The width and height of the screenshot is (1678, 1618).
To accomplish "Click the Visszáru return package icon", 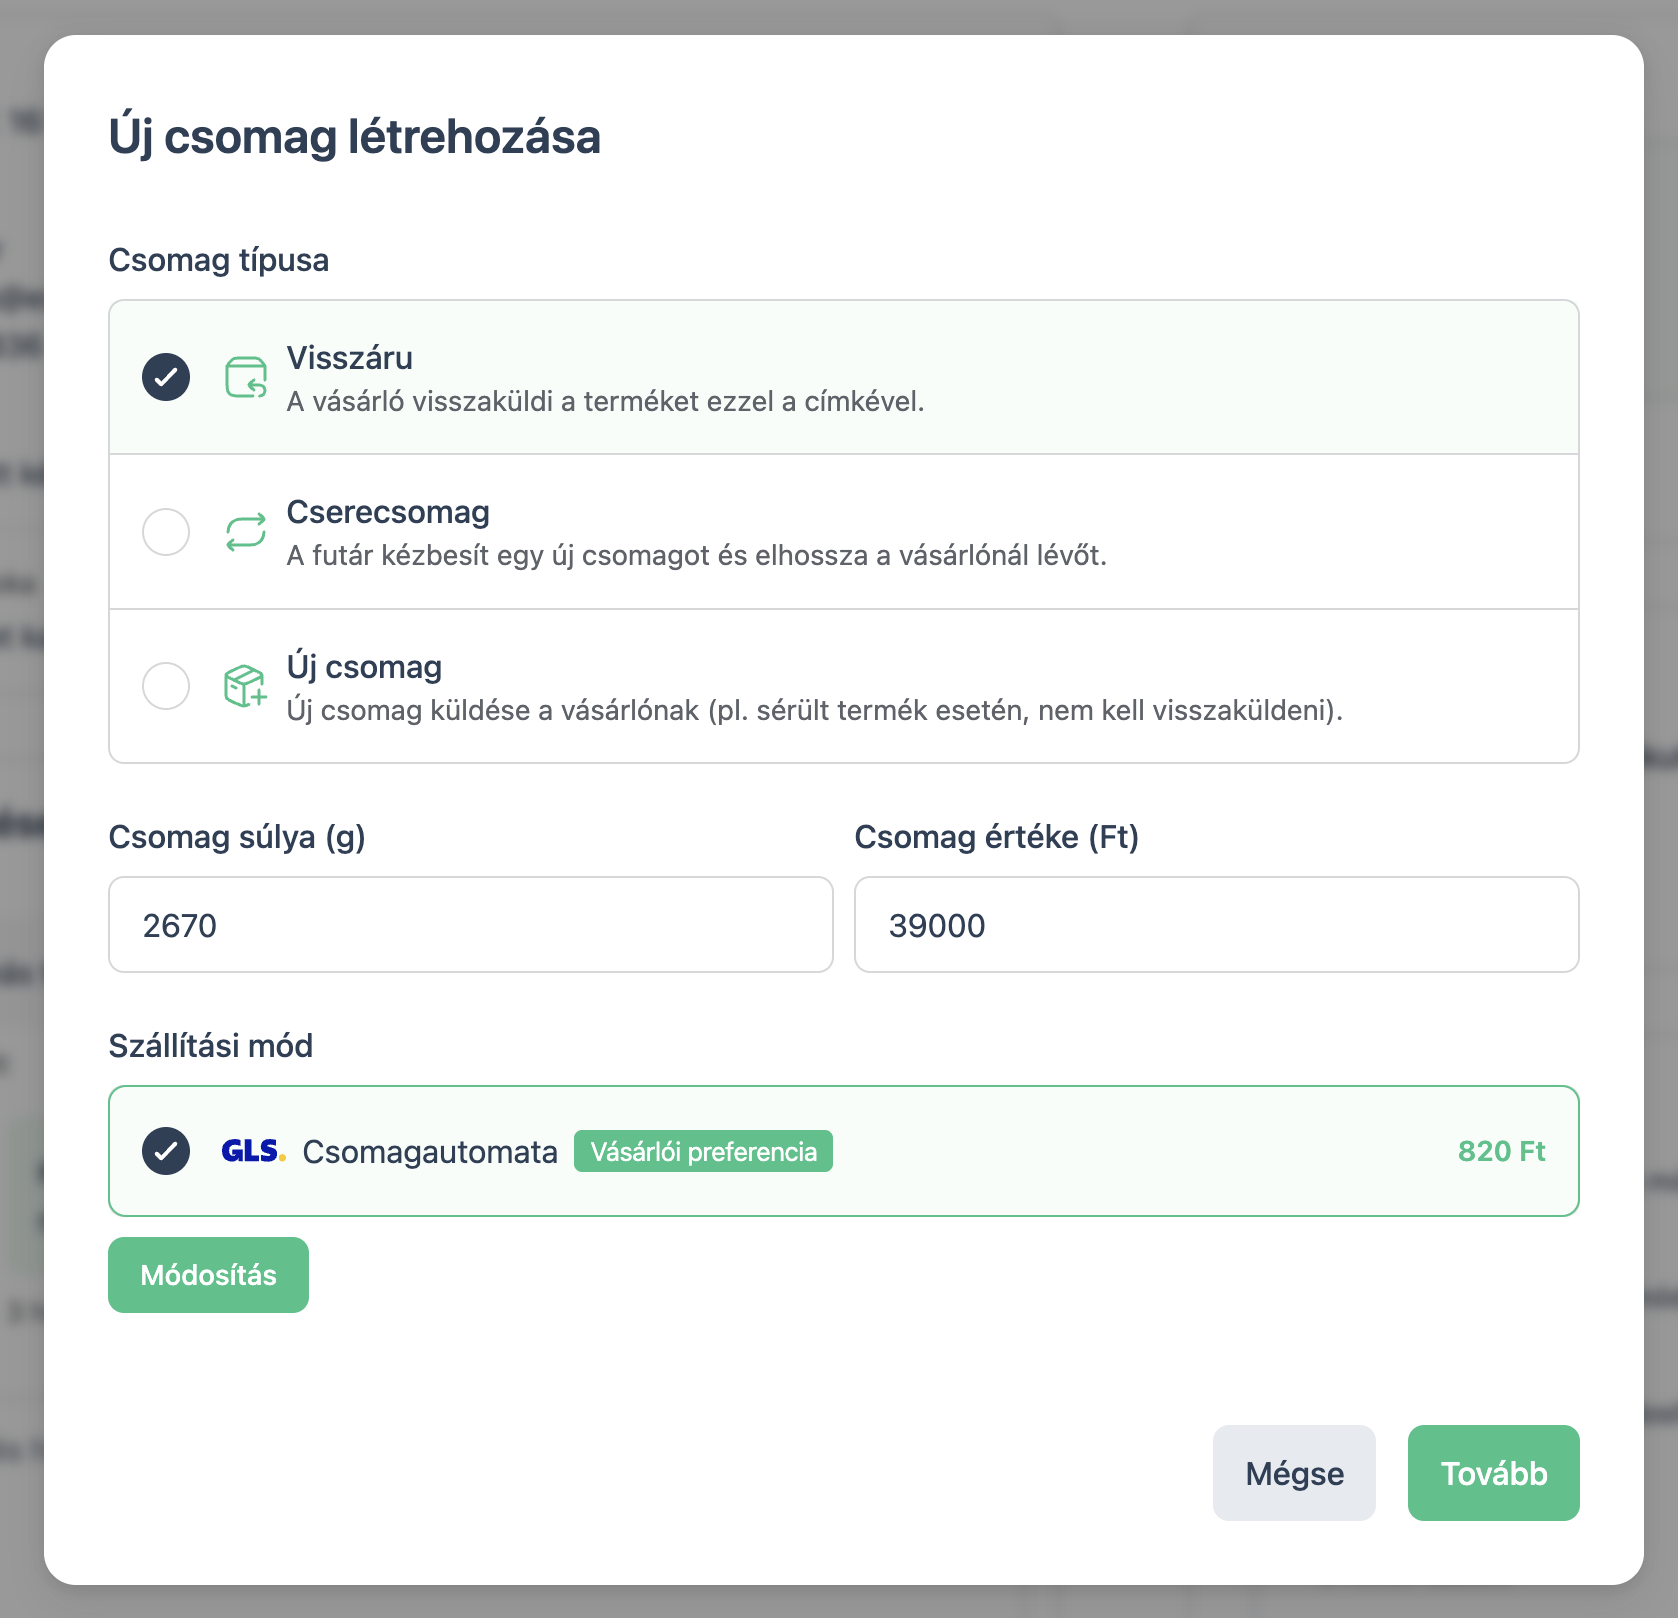I will point(246,378).
